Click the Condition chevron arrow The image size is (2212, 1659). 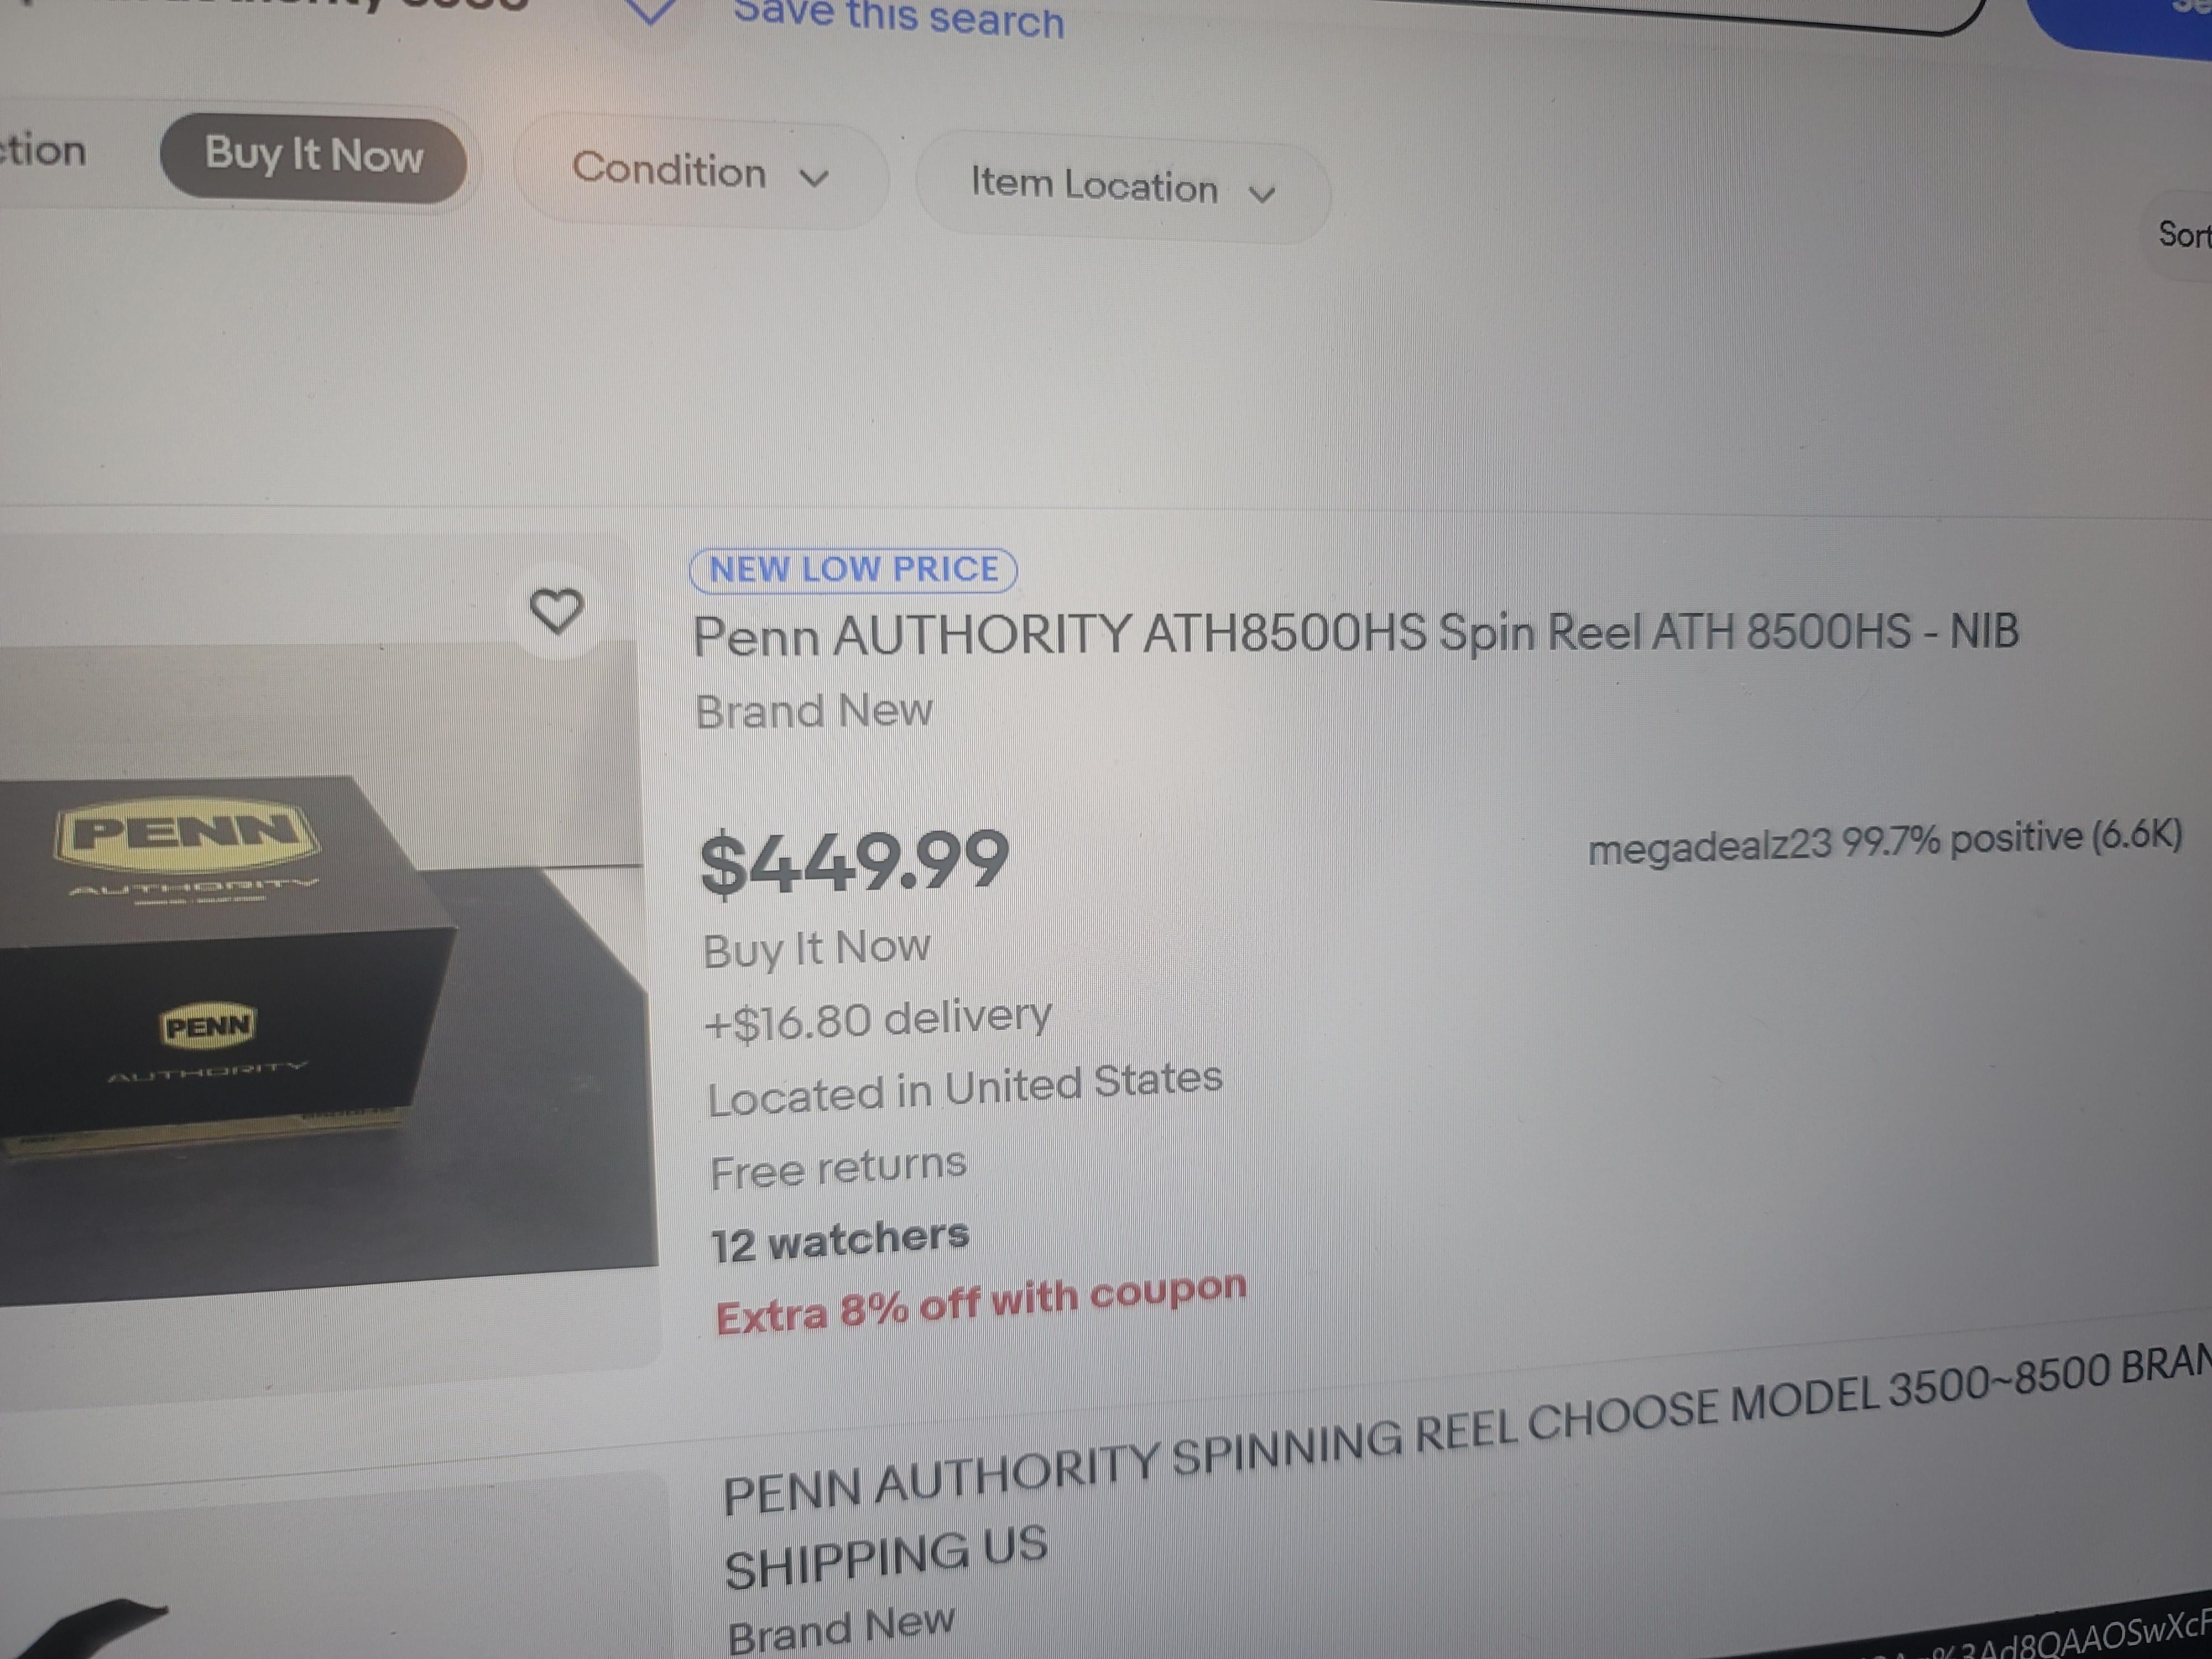(815, 180)
